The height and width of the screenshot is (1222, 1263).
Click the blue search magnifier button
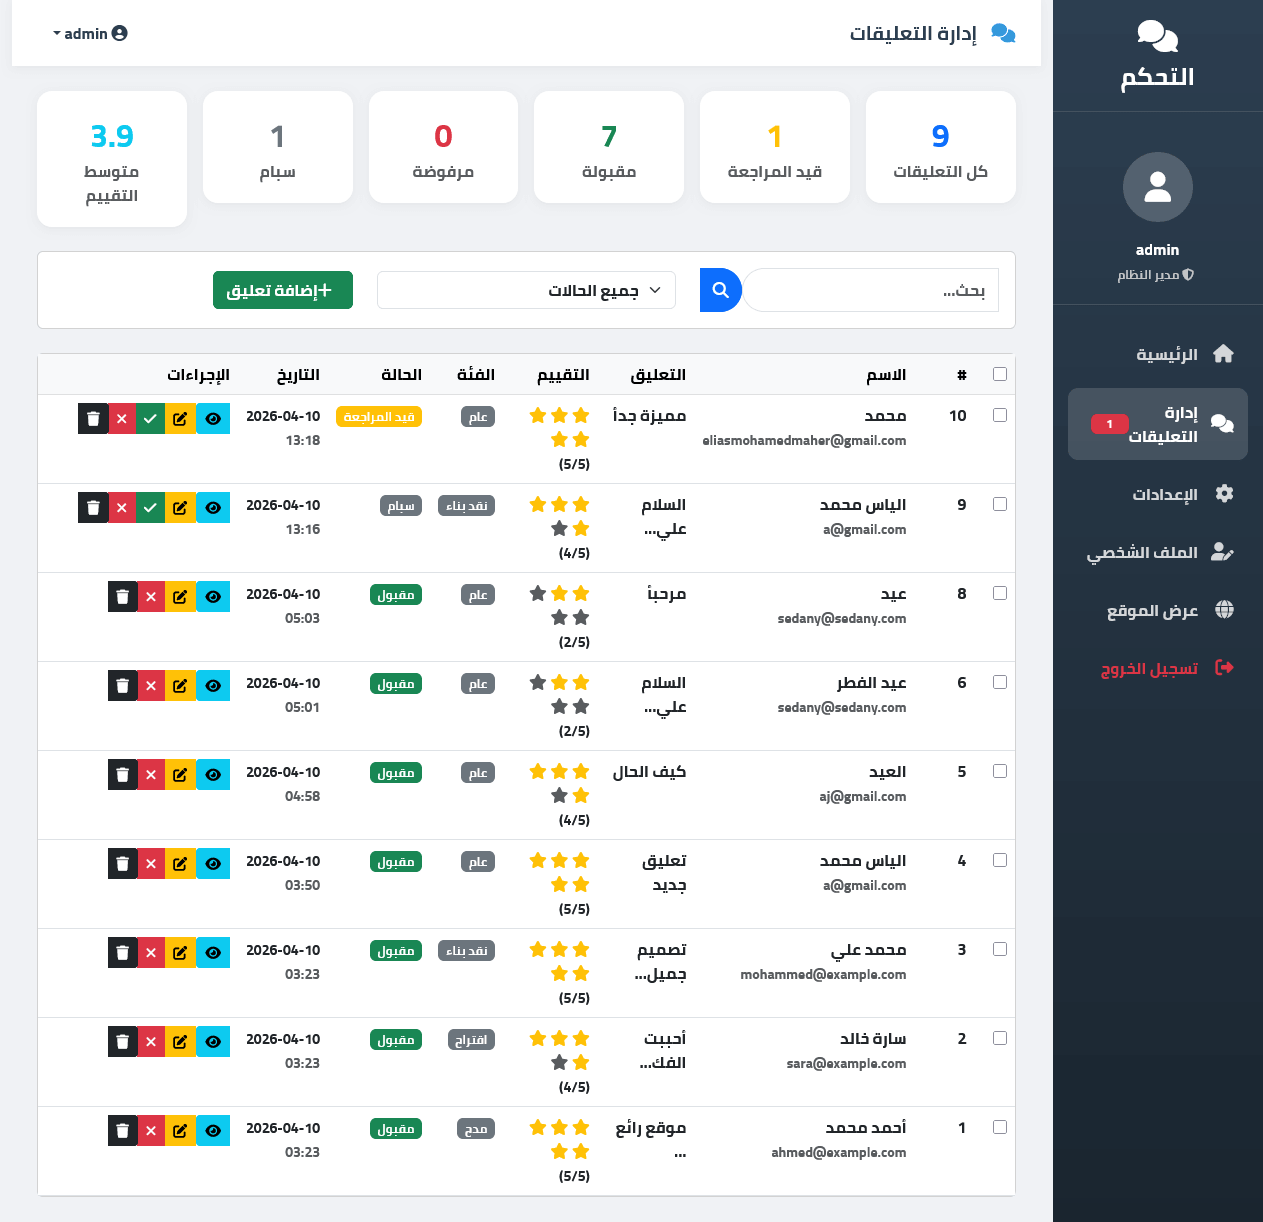(720, 290)
